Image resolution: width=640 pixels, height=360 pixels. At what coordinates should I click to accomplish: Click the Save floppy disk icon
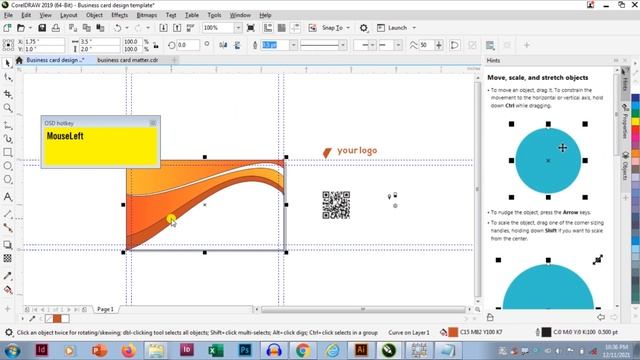point(42,28)
